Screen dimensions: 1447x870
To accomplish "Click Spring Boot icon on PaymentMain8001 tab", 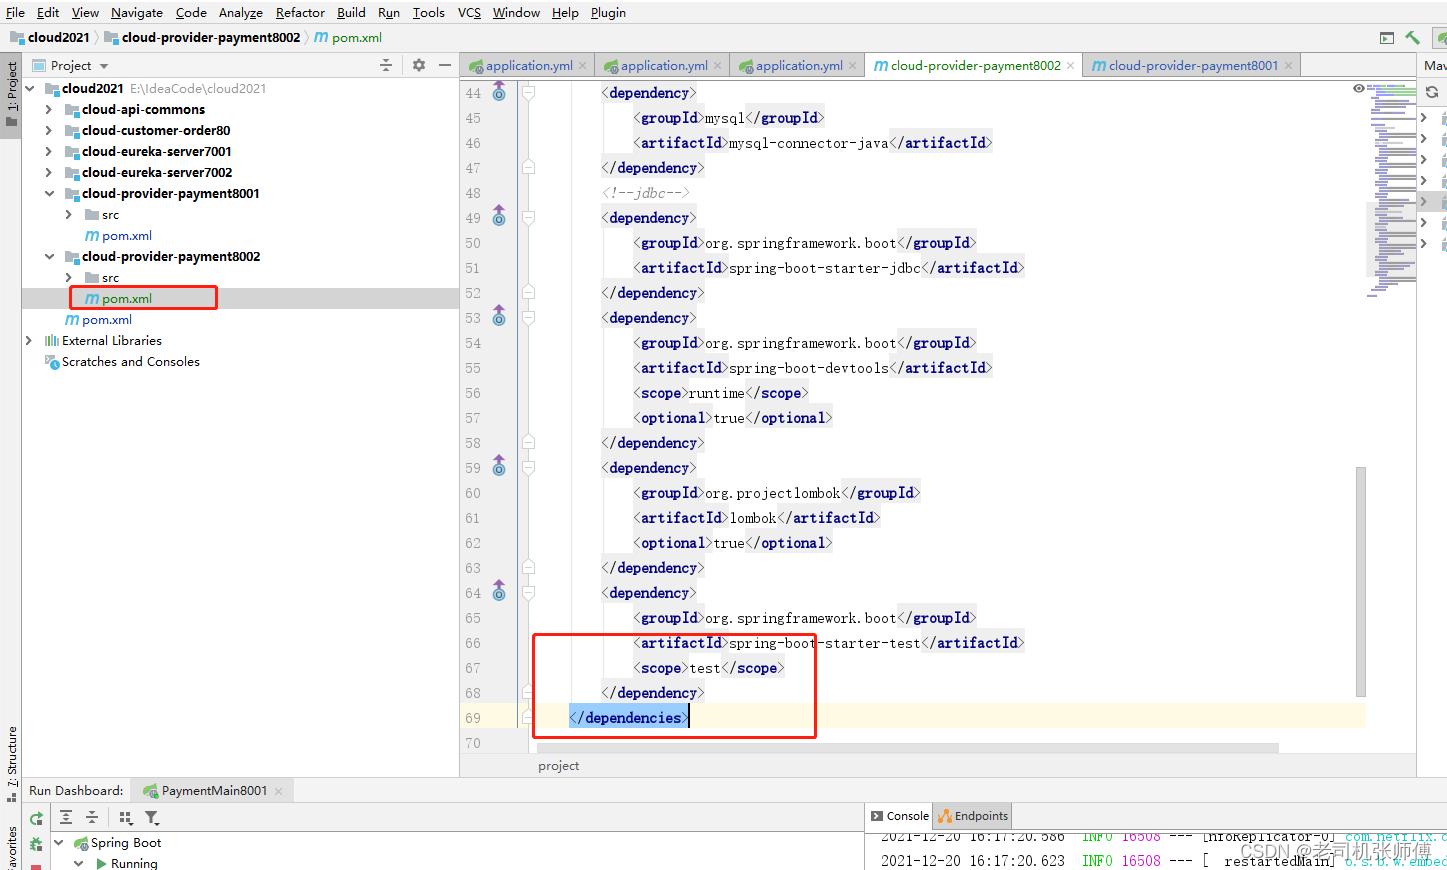I will click(150, 791).
